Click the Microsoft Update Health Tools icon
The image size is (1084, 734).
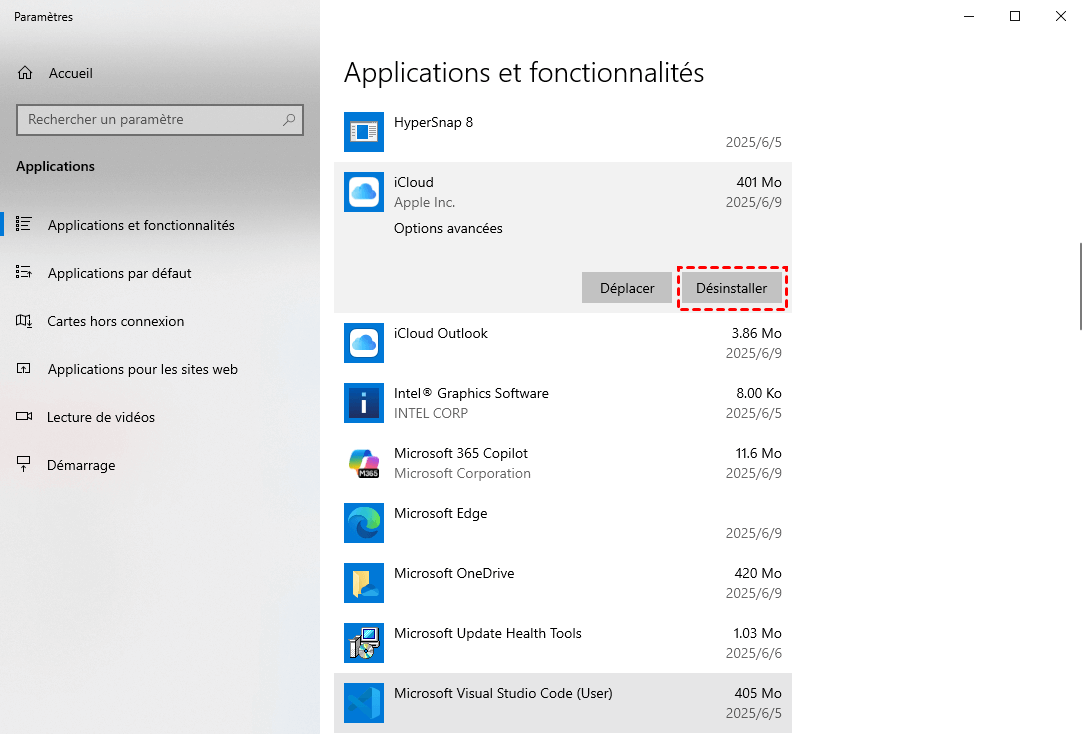(363, 643)
